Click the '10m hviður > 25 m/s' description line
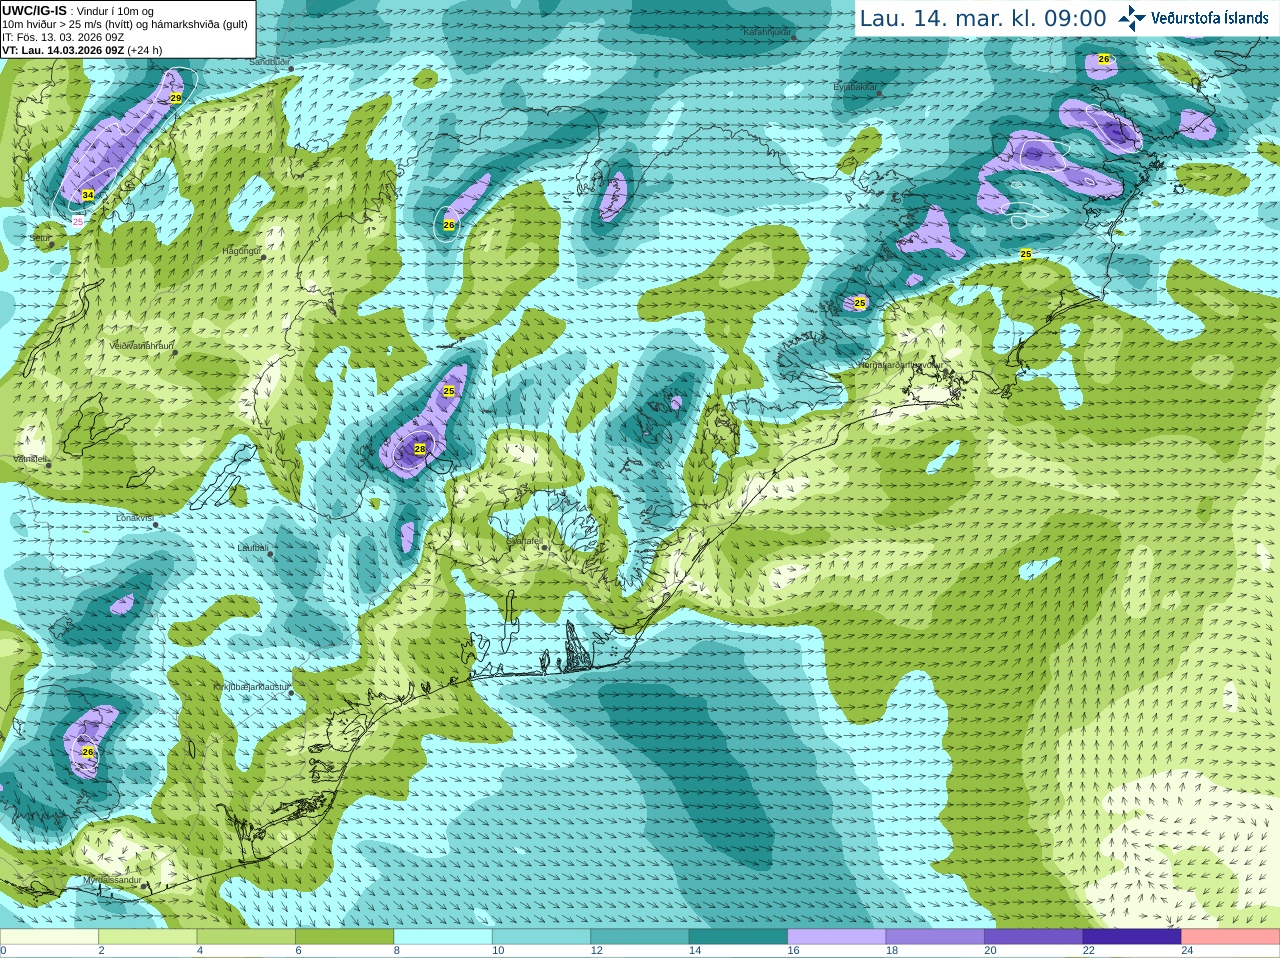 click(x=125, y=24)
